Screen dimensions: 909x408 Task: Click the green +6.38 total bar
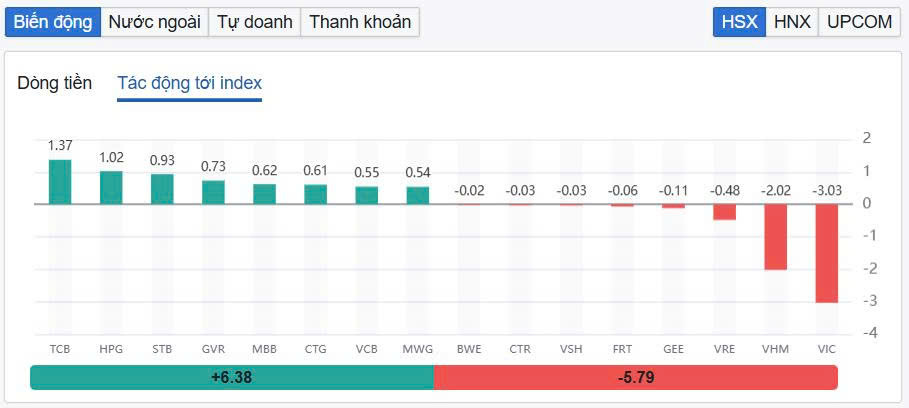(x=231, y=378)
